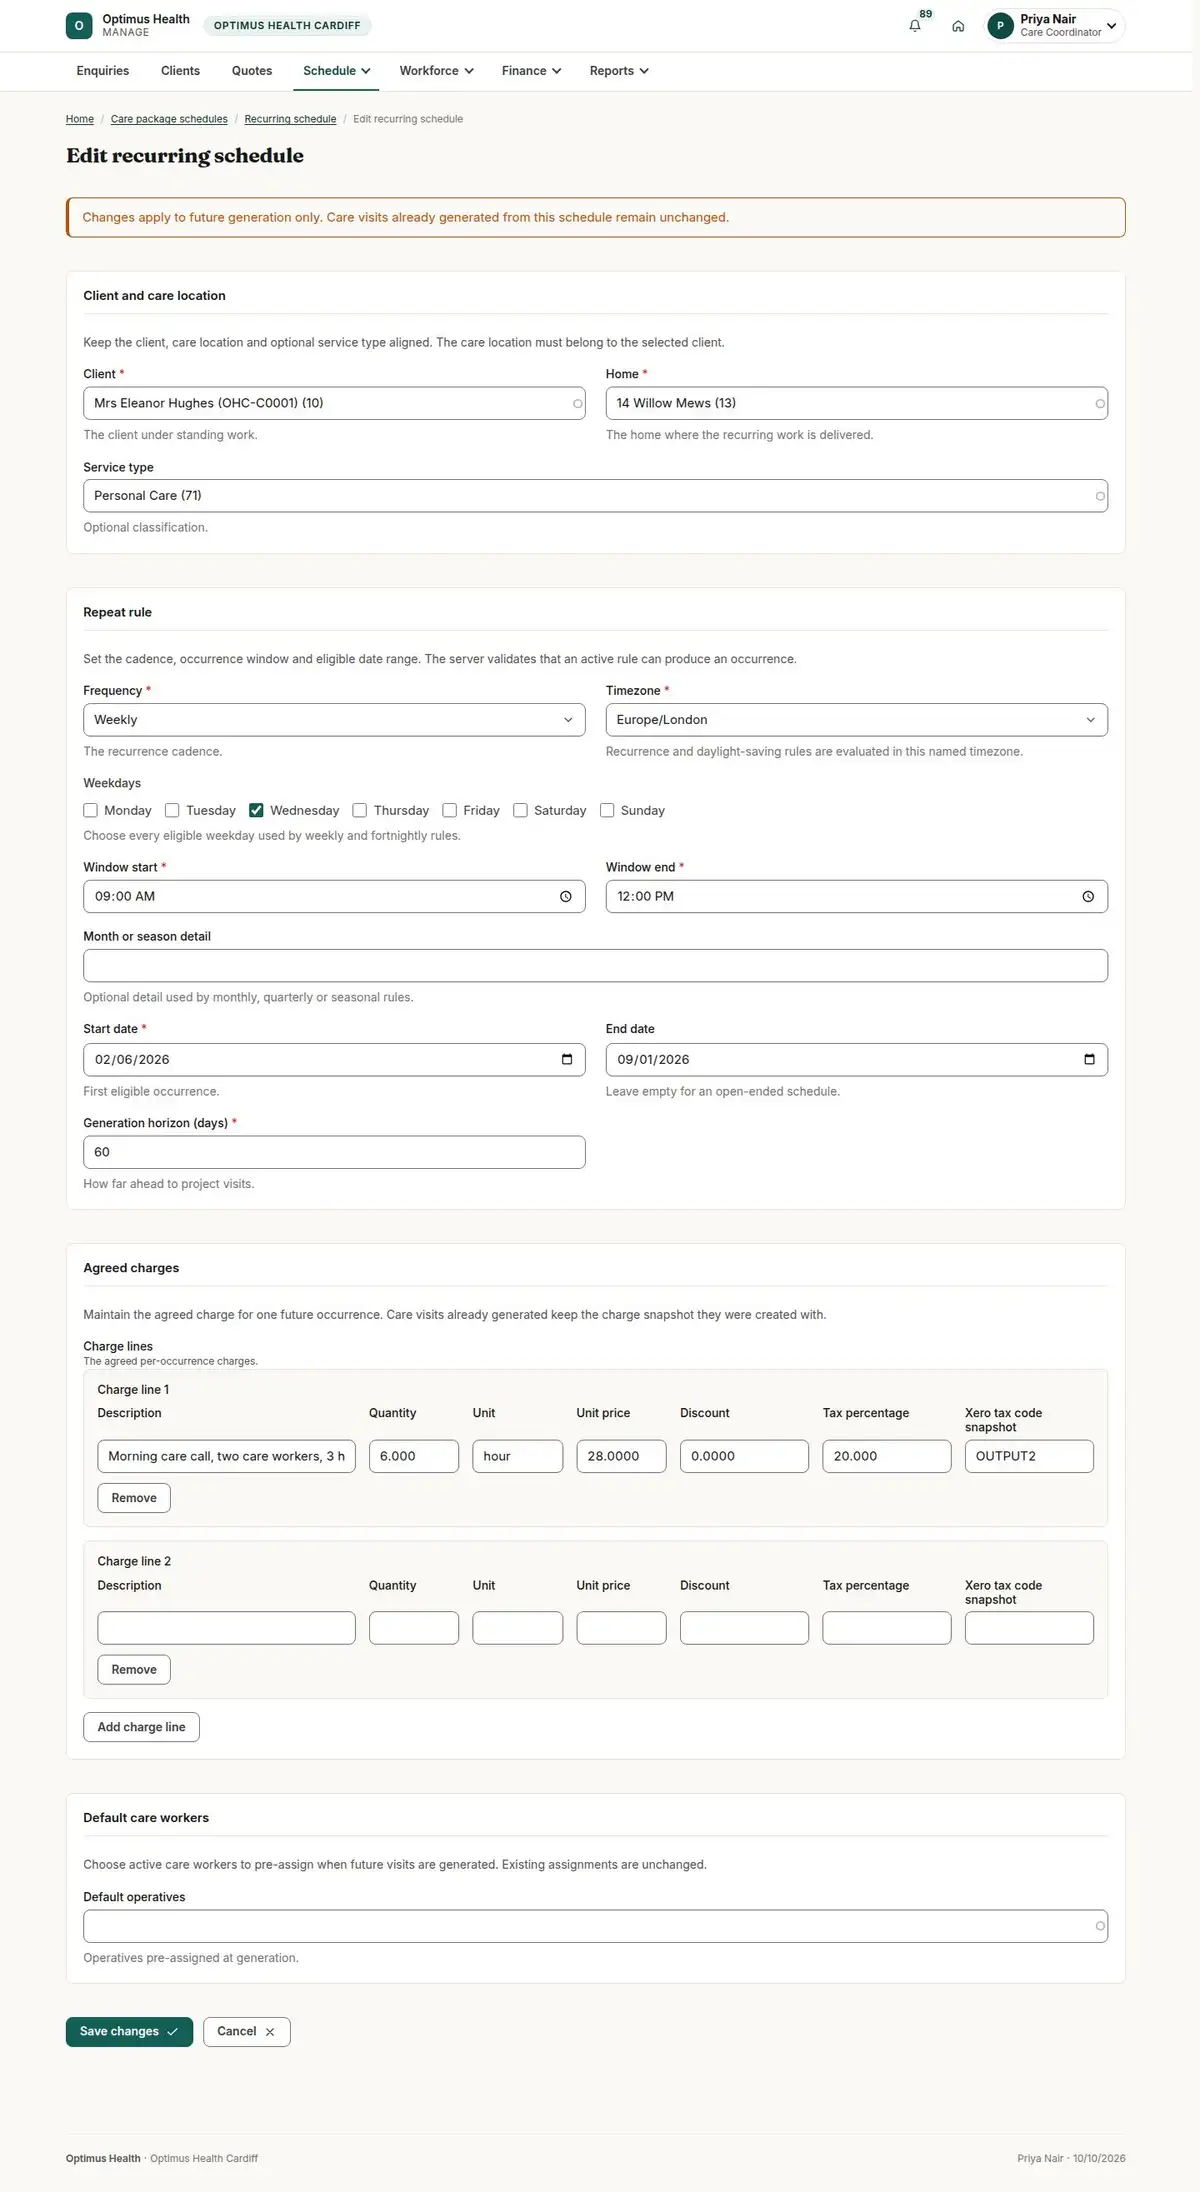
Task: Click the home icon in header
Action: (958, 26)
